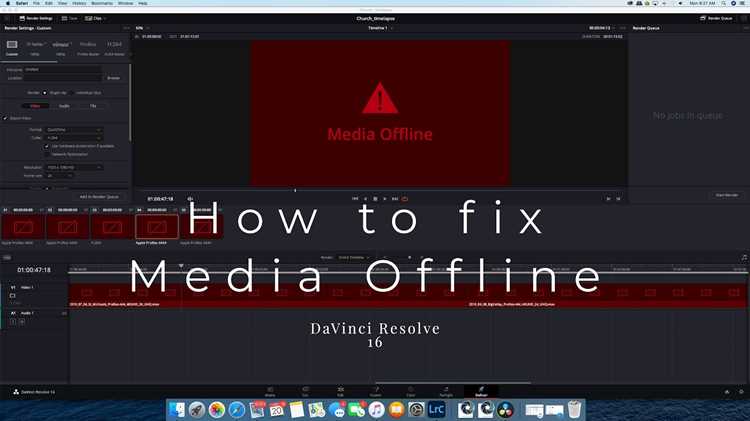Switch to the Video settings tab
The height and width of the screenshot is (421, 750).
(x=35, y=106)
